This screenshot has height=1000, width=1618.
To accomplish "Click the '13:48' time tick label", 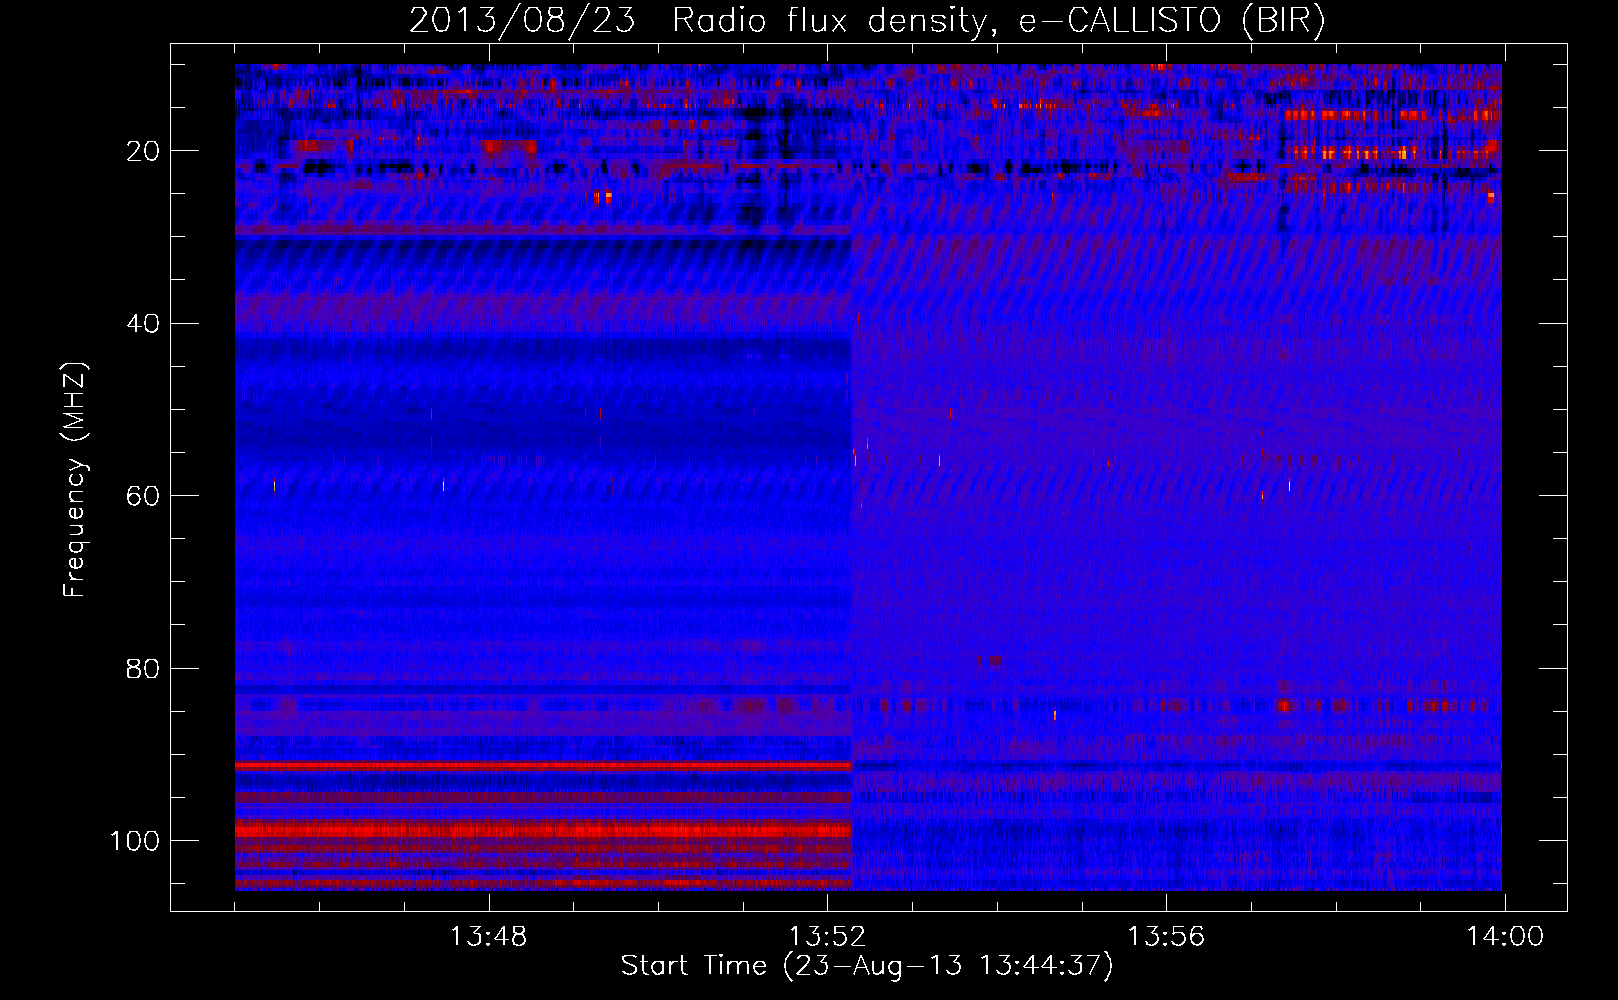I will pyautogui.click(x=488, y=937).
